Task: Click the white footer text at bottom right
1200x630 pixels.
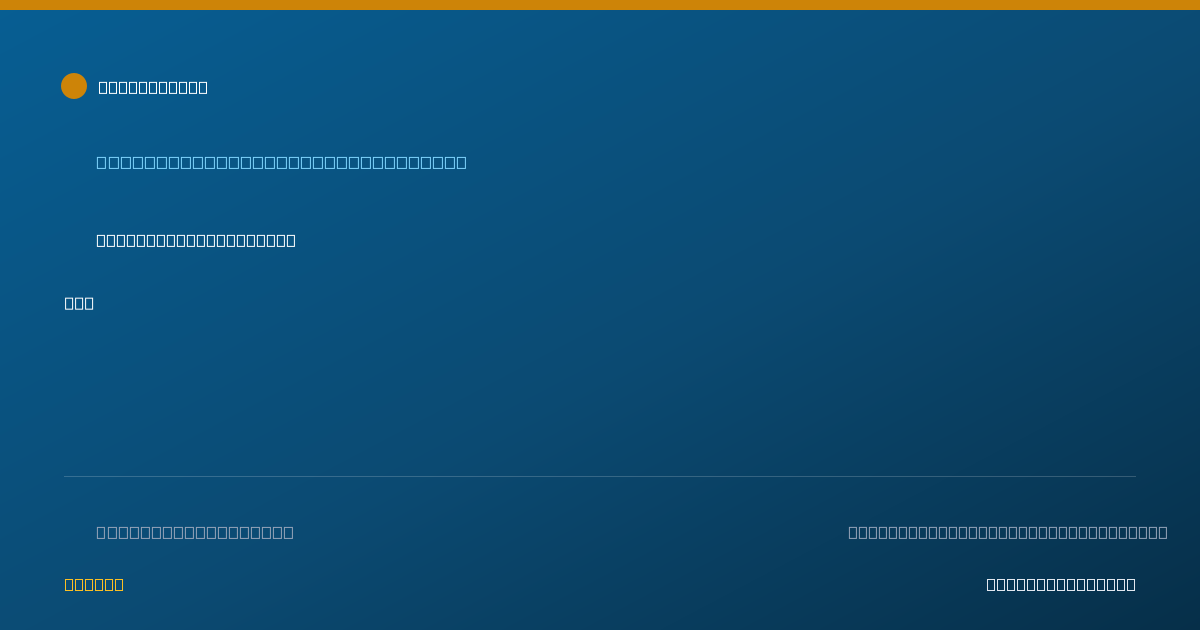Action: click(x=1061, y=584)
